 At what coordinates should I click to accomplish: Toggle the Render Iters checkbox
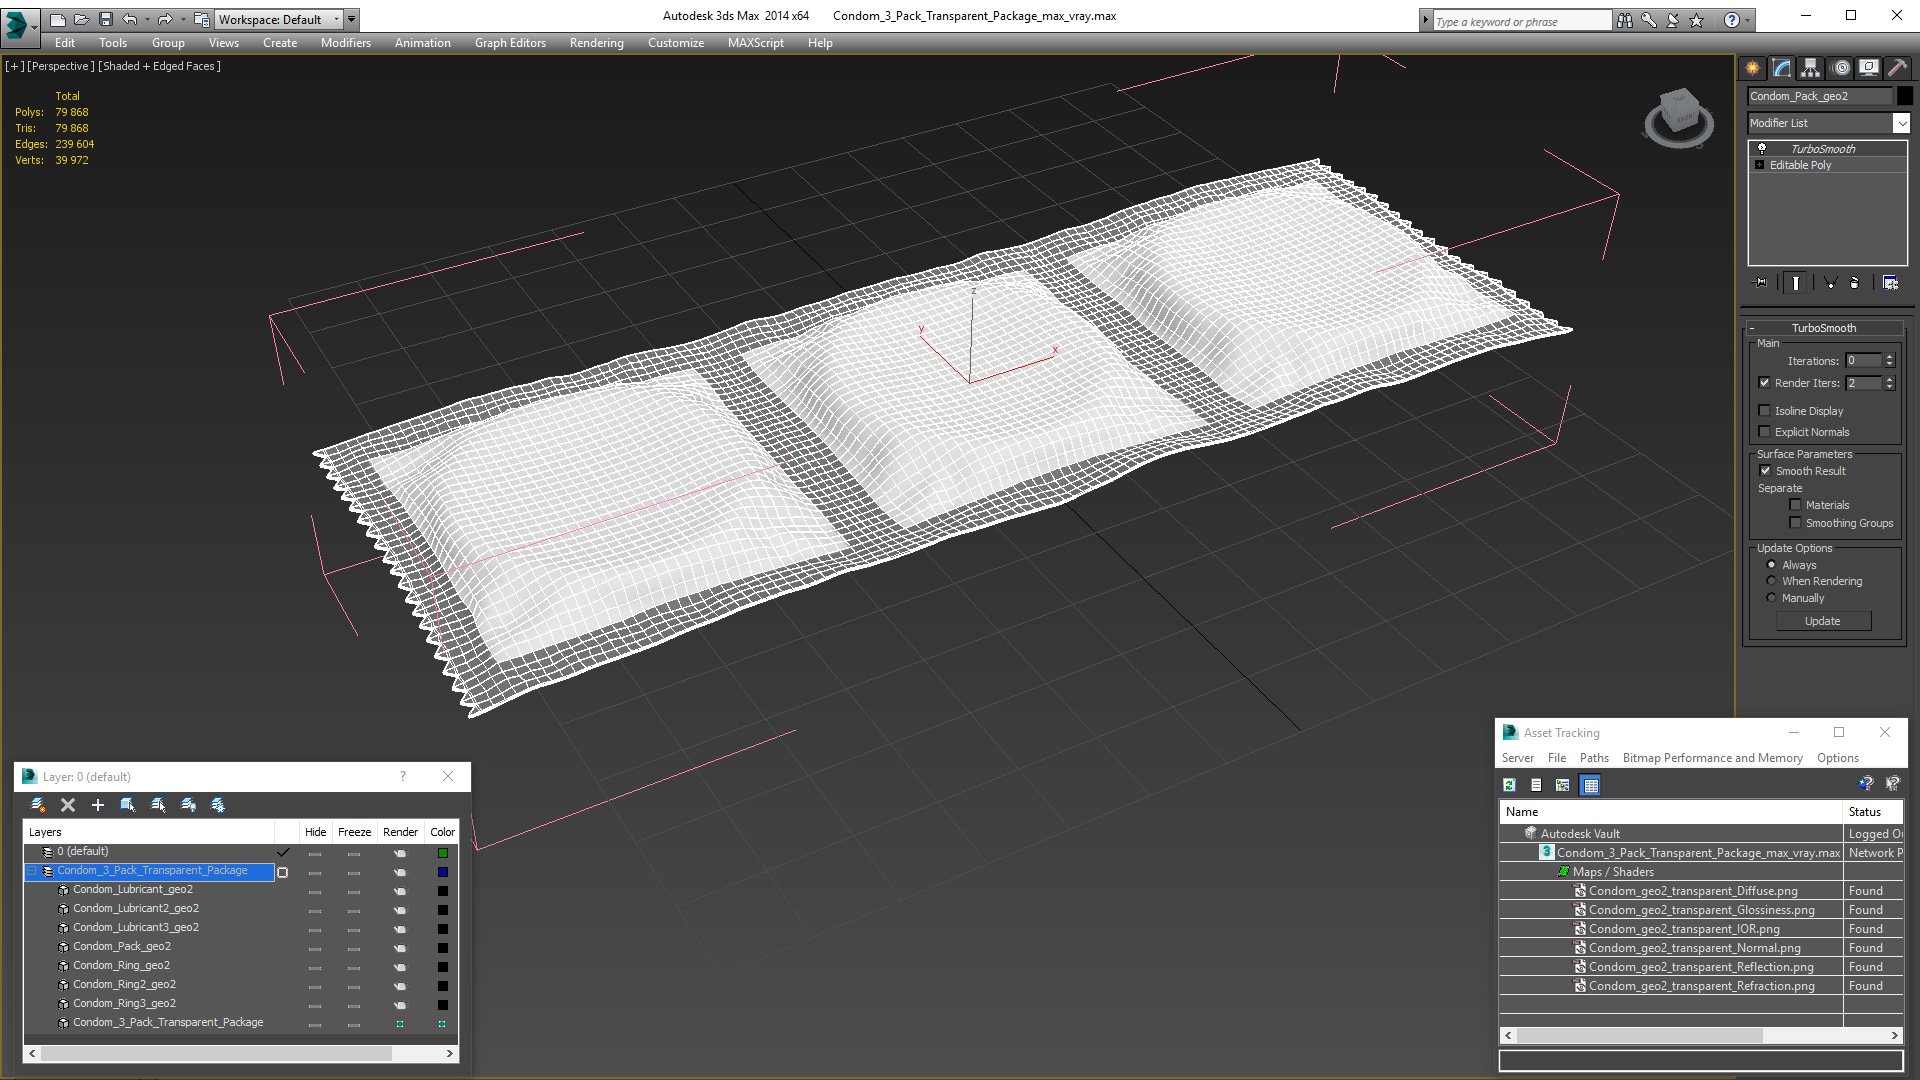click(1765, 383)
